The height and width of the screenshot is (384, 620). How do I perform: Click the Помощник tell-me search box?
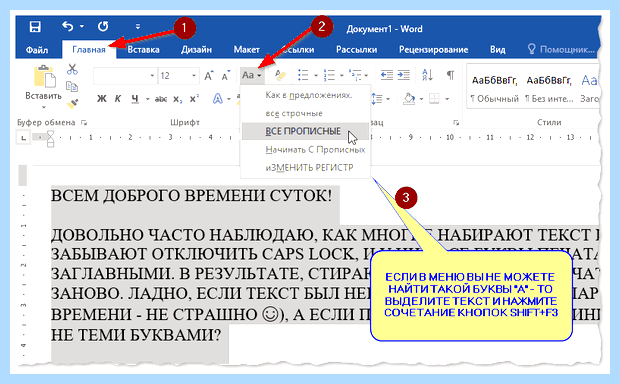(x=561, y=49)
